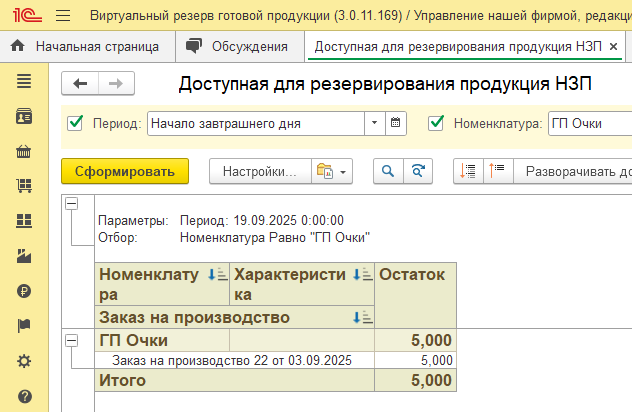Open report variants dropdown next to Настройки

pyautogui.click(x=332, y=171)
